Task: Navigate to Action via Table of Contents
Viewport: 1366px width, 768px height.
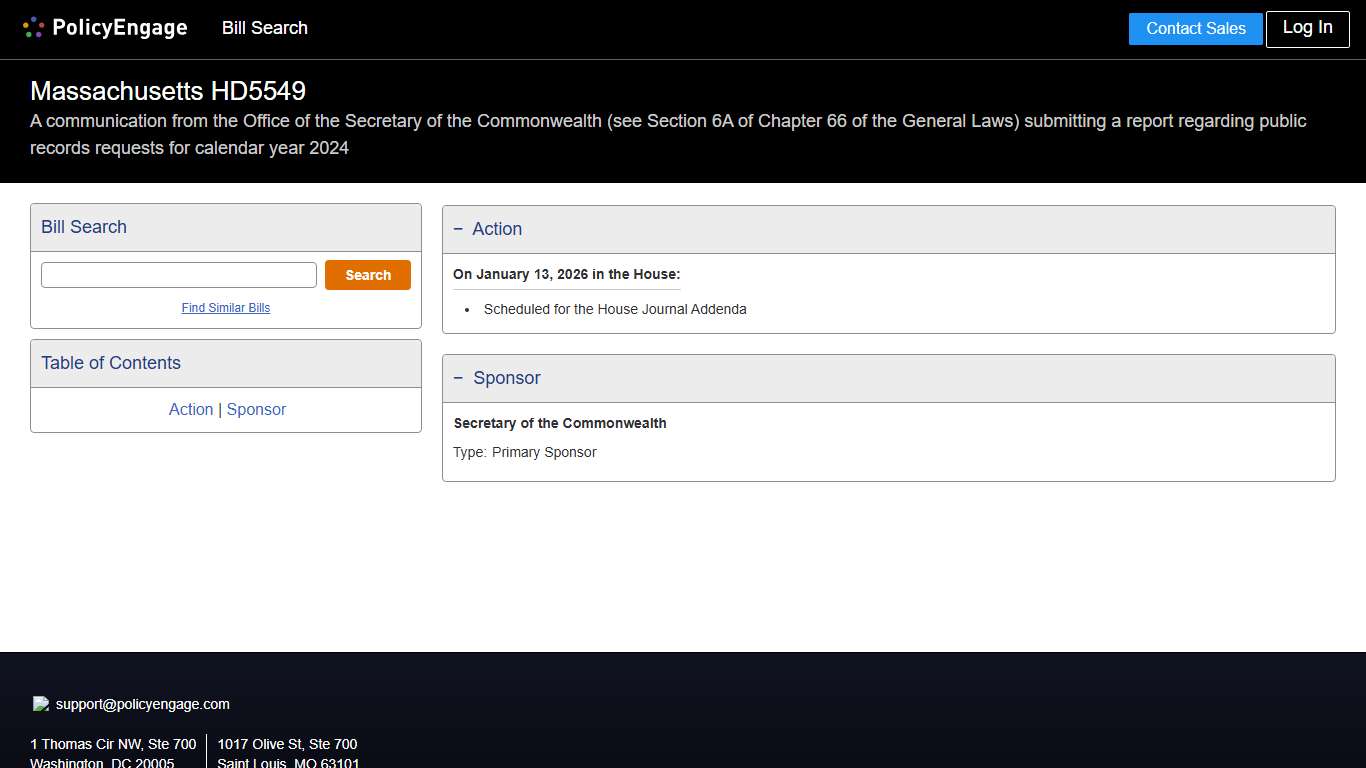Action: click(190, 409)
